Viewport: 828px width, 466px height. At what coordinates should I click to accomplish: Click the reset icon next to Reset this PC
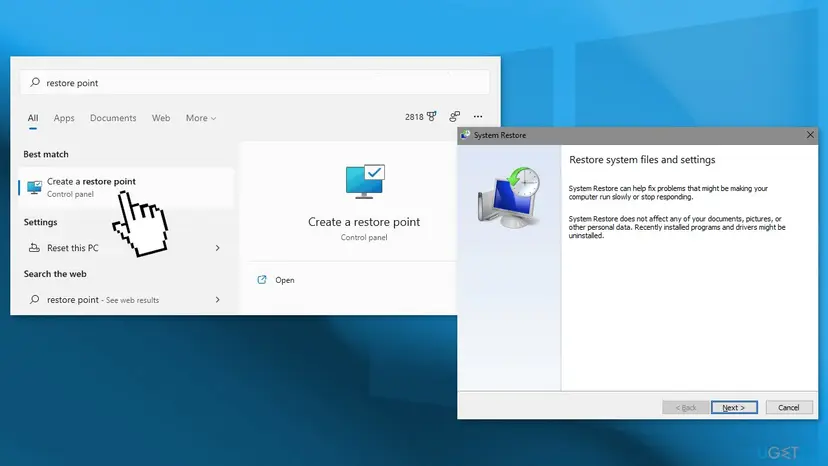point(34,248)
